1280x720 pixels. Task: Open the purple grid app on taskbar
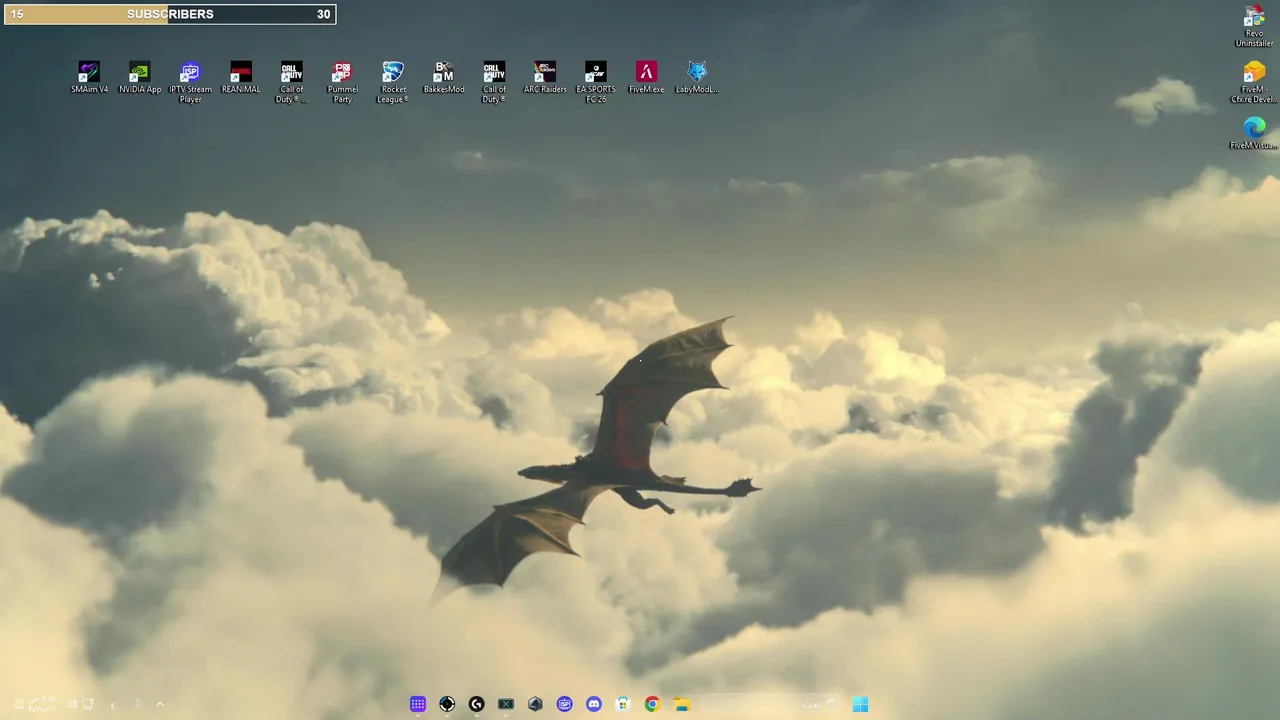pyautogui.click(x=418, y=704)
